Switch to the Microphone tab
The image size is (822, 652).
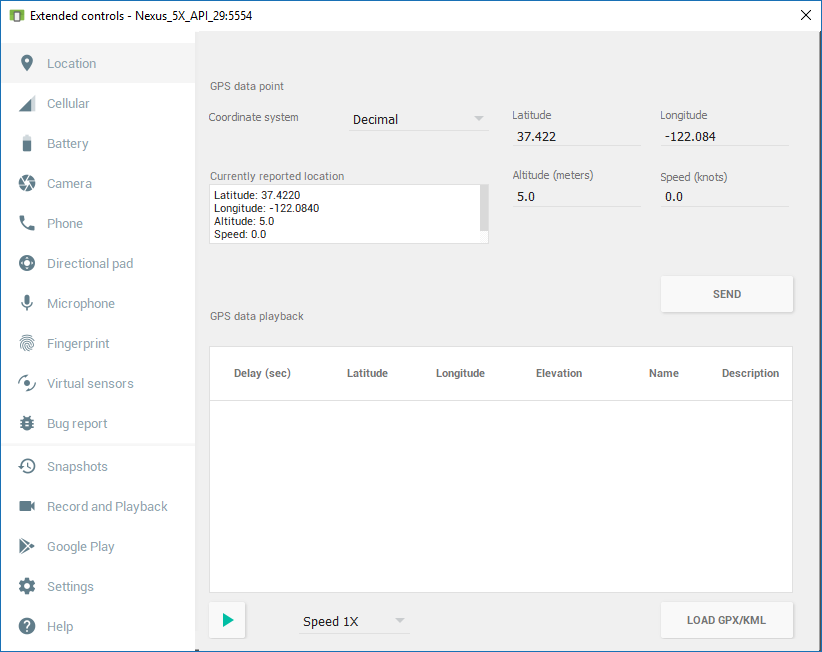(98, 303)
